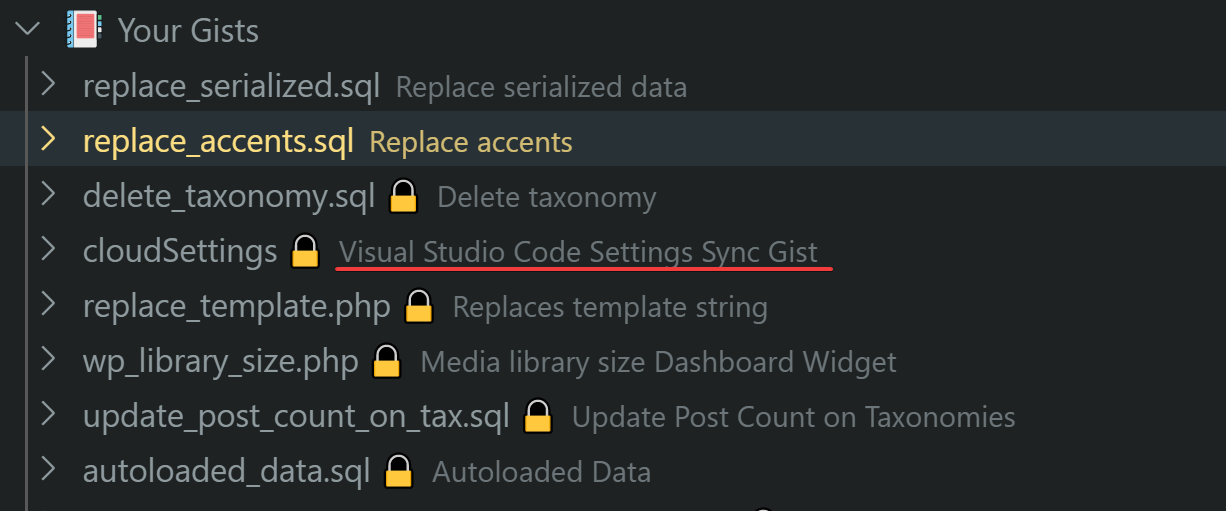
Task: Click the lock icon next to wp_library_size.php
Action: pos(386,362)
